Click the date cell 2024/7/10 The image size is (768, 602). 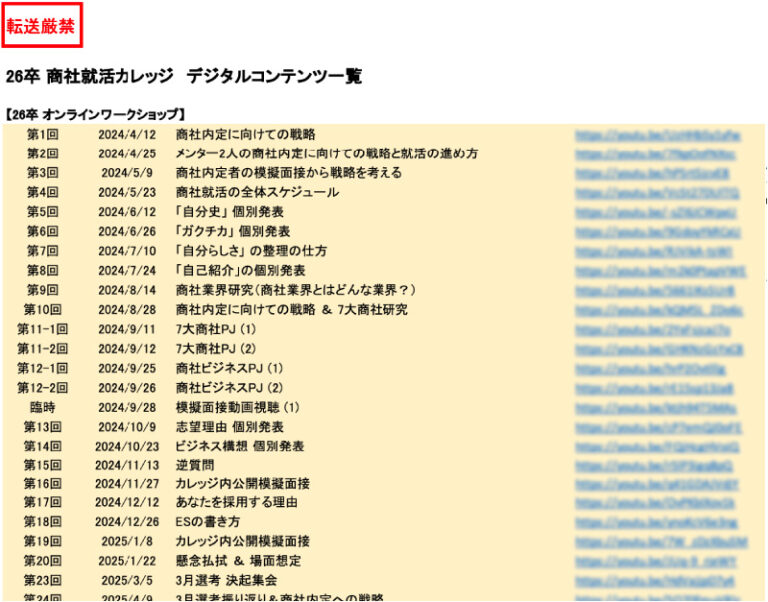127,251
